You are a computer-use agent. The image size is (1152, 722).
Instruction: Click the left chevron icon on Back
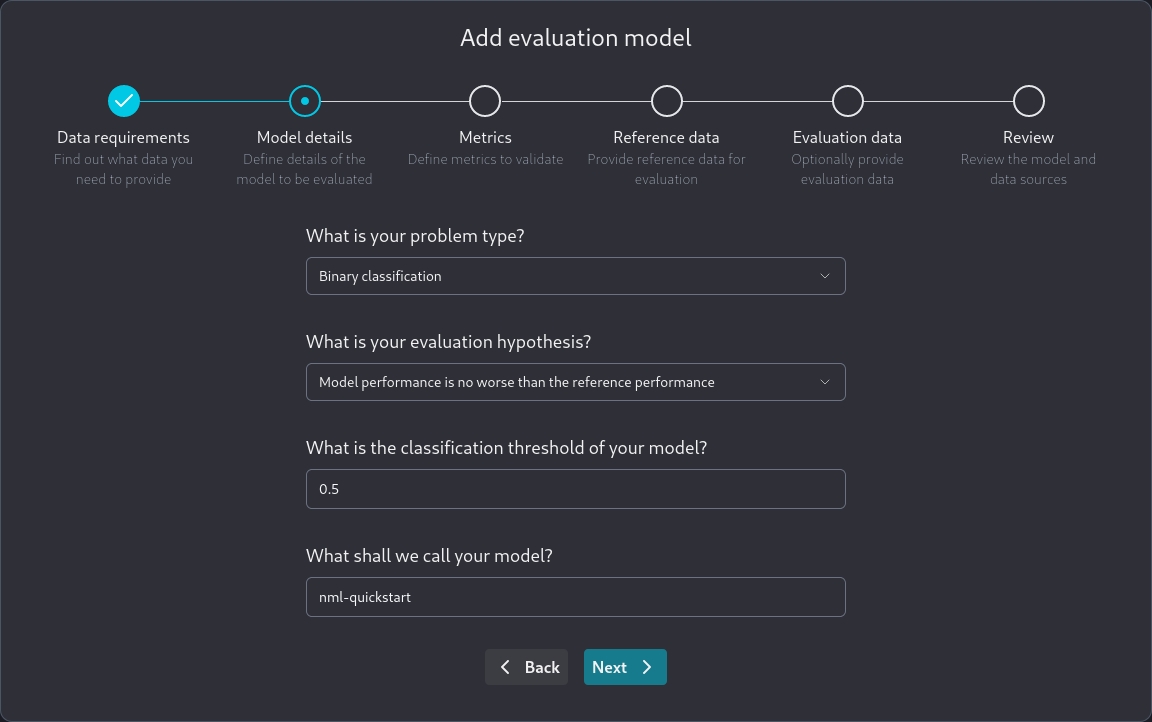click(505, 667)
